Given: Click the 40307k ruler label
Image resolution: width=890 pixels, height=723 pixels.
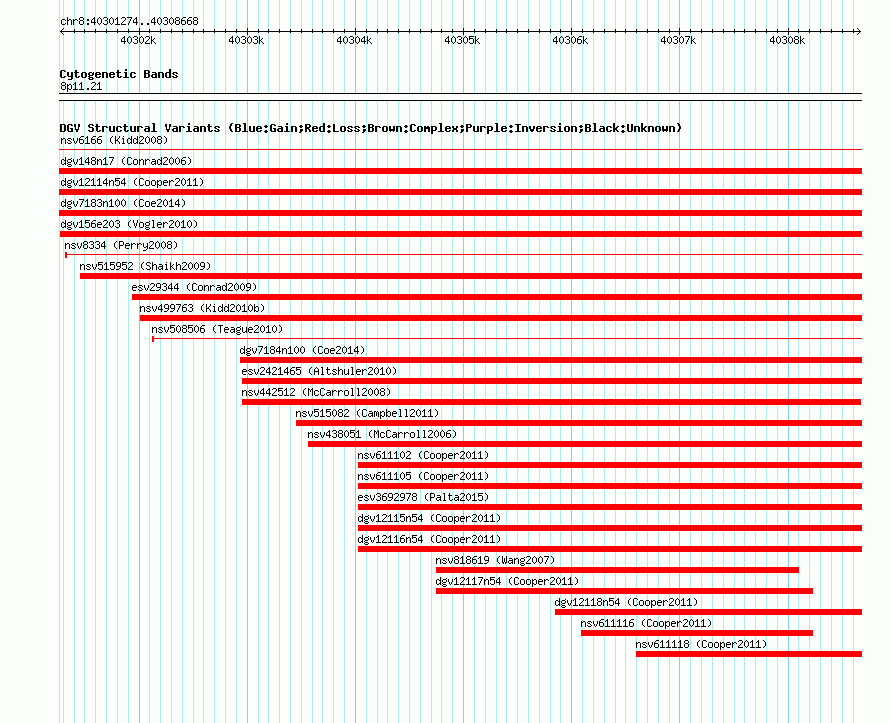Looking at the screenshot, I should (x=678, y=40).
